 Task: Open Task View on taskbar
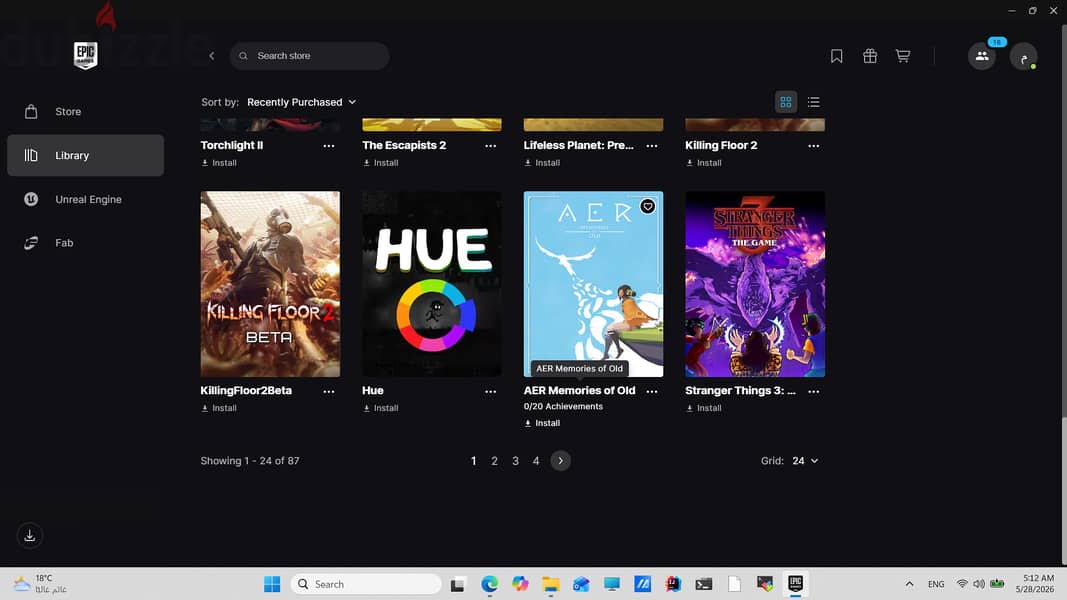(458, 584)
